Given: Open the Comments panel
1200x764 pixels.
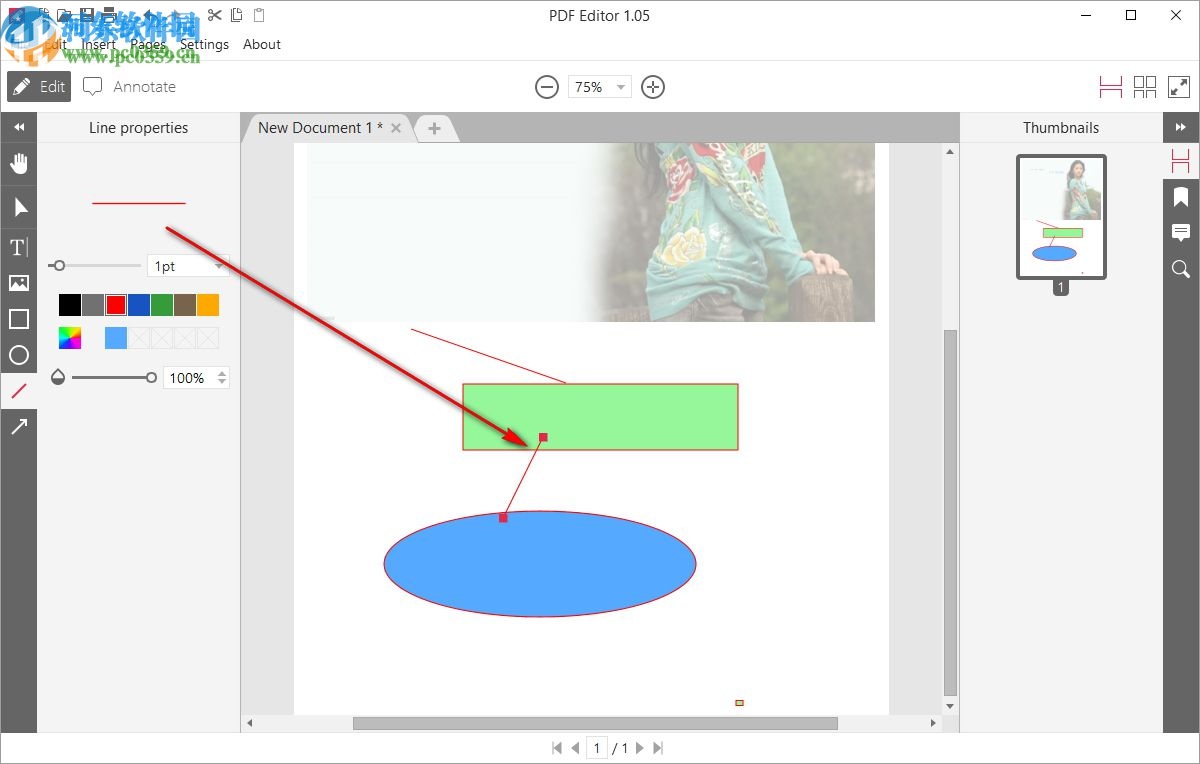Looking at the screenshot, I should tap(1180, 232).
